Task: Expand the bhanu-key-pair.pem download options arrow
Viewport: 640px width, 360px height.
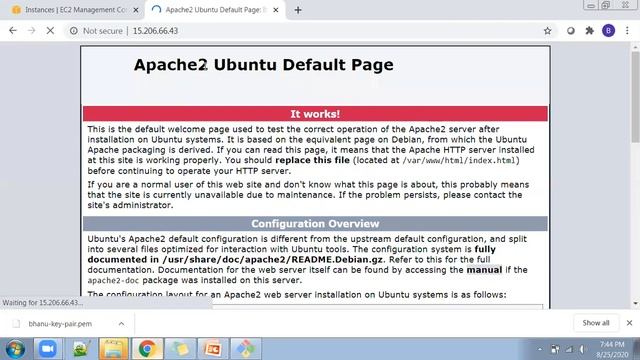Action: pos(121,324)
